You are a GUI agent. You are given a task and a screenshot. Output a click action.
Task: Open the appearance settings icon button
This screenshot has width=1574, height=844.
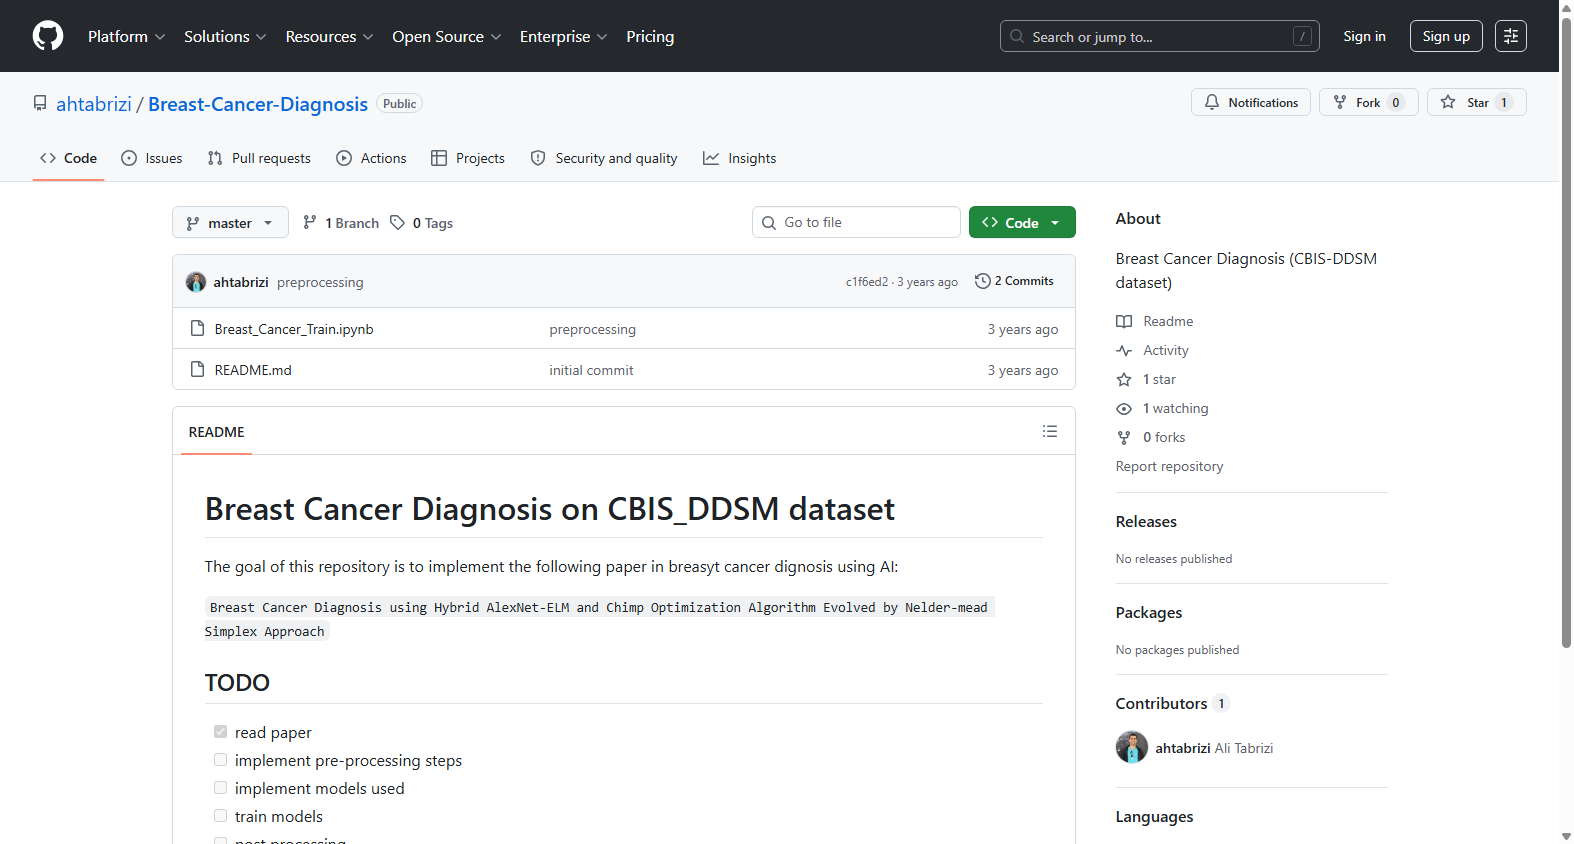click(1511, 36)
